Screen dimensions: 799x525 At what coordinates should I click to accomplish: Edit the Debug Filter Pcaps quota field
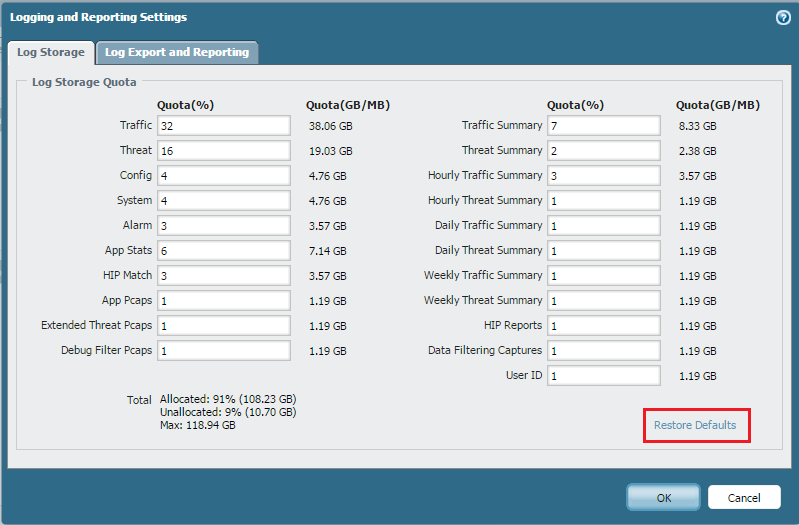224,350
